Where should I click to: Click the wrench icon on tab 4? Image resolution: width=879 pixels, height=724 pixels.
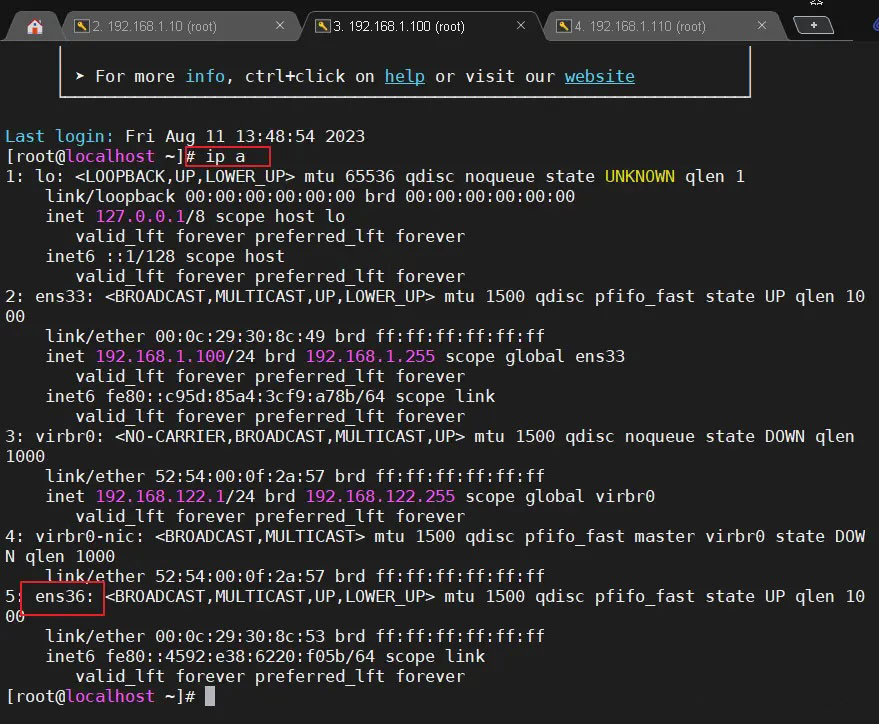click(564, 26)
